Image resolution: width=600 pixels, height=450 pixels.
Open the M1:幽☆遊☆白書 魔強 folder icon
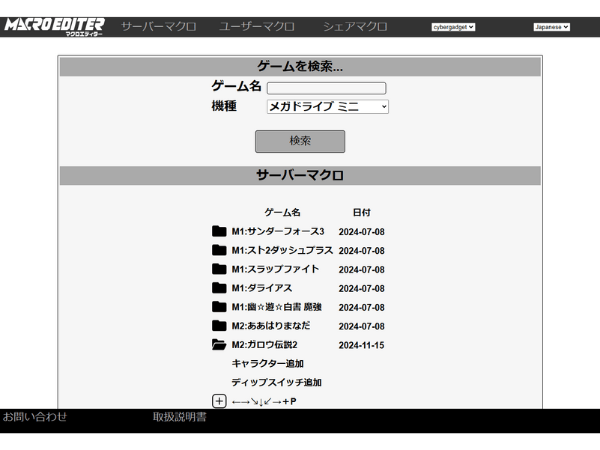coord(219,307)
